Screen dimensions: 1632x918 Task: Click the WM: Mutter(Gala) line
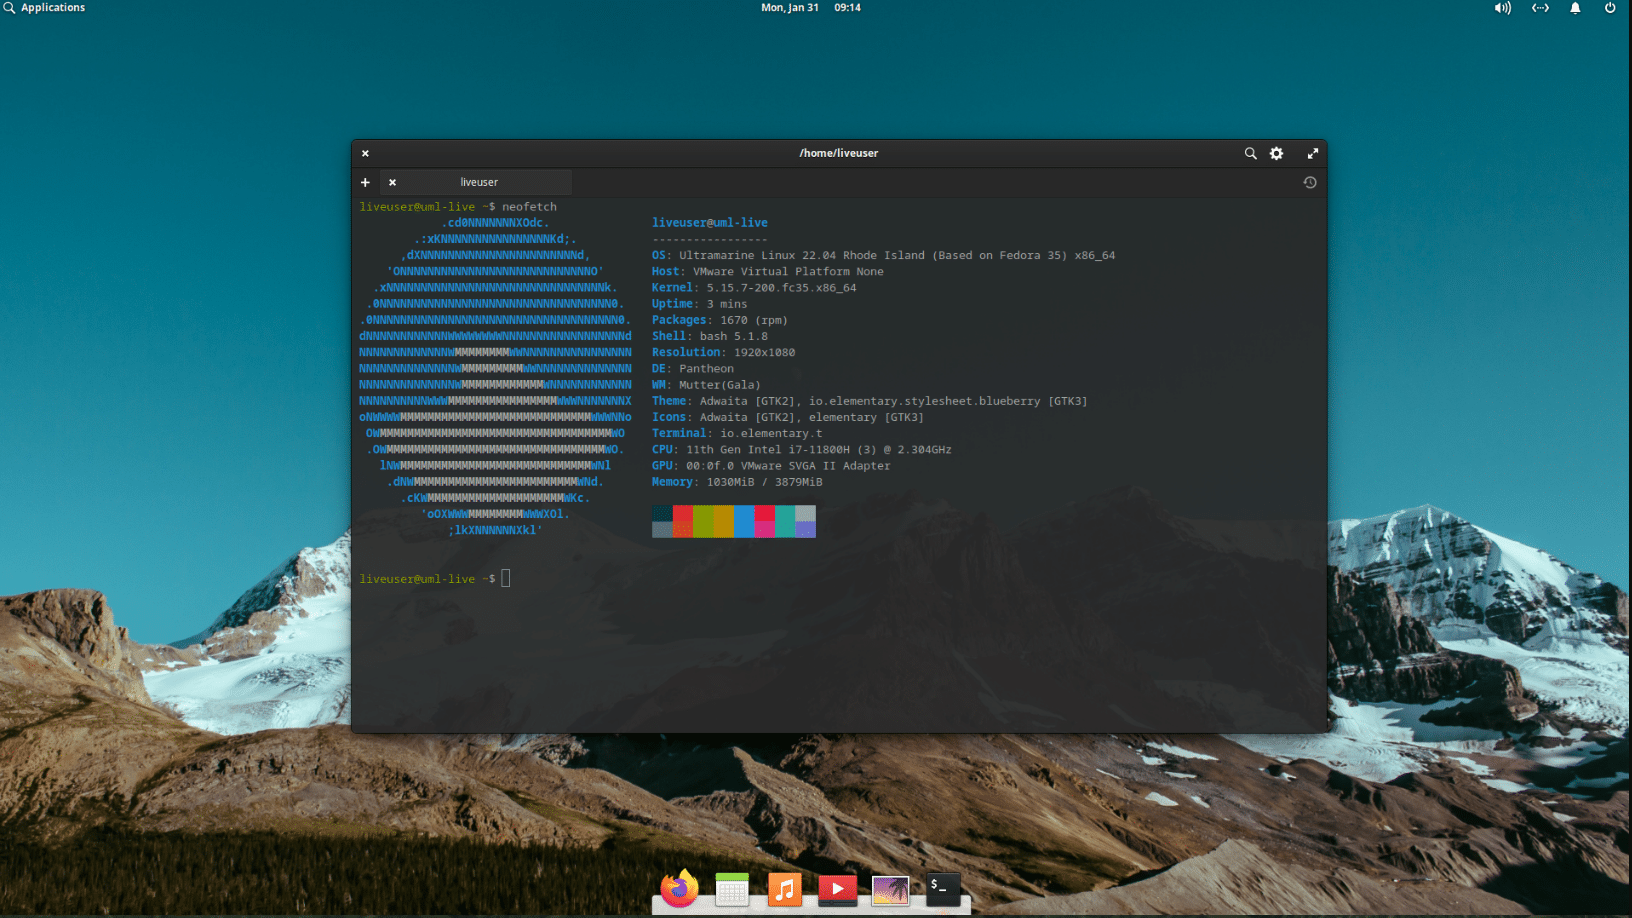coord(706,385)
